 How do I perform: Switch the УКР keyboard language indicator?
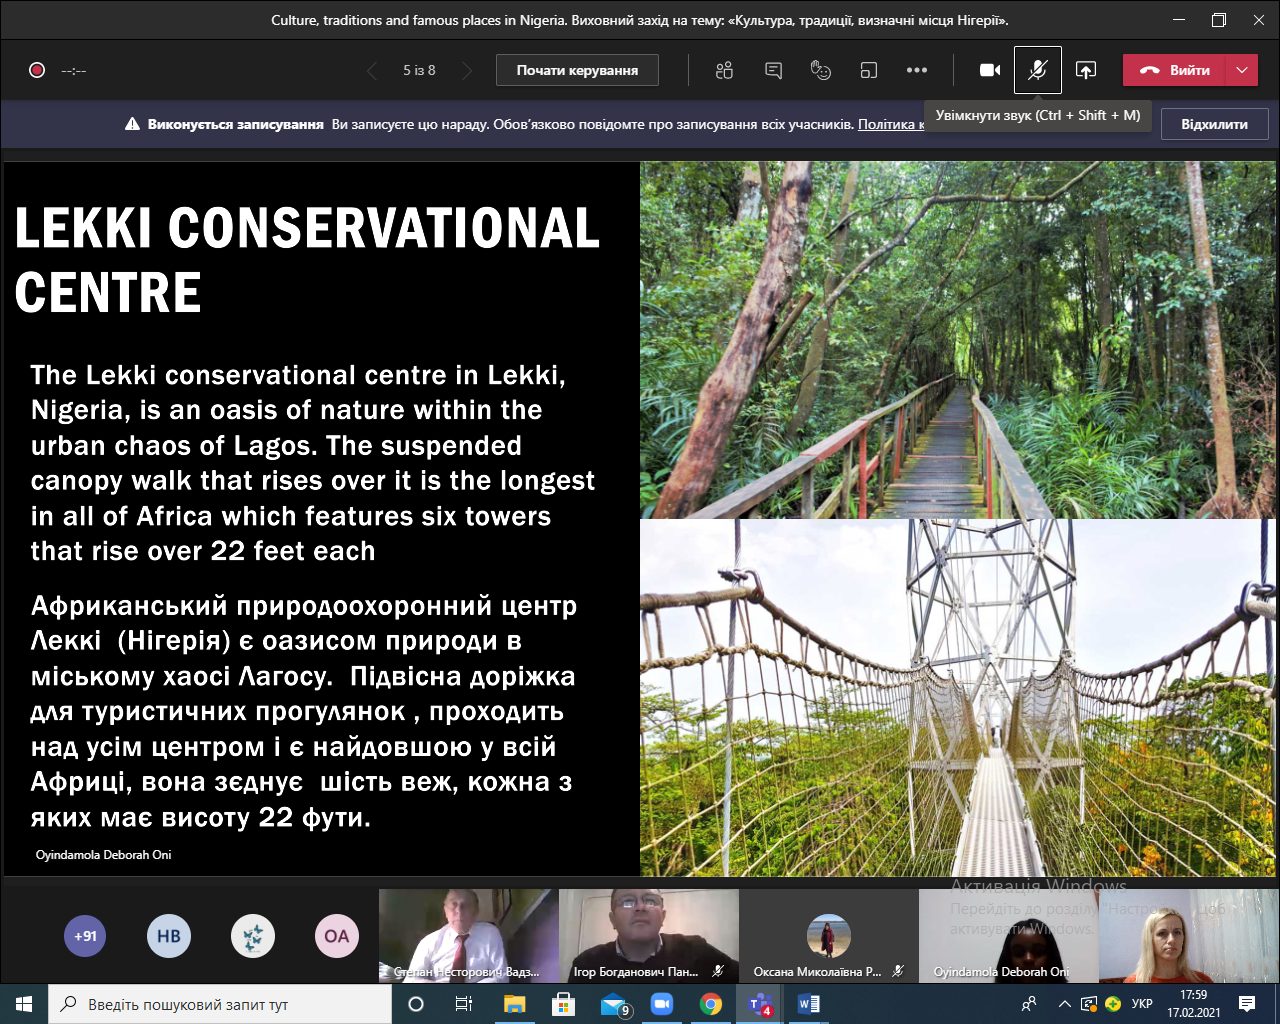tap(1142, 1004)
